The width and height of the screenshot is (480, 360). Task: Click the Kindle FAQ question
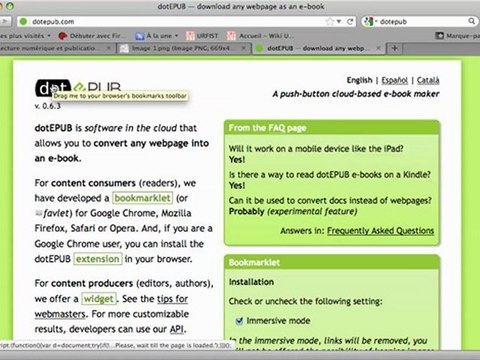pyautogui.click(x=330, y=175)
